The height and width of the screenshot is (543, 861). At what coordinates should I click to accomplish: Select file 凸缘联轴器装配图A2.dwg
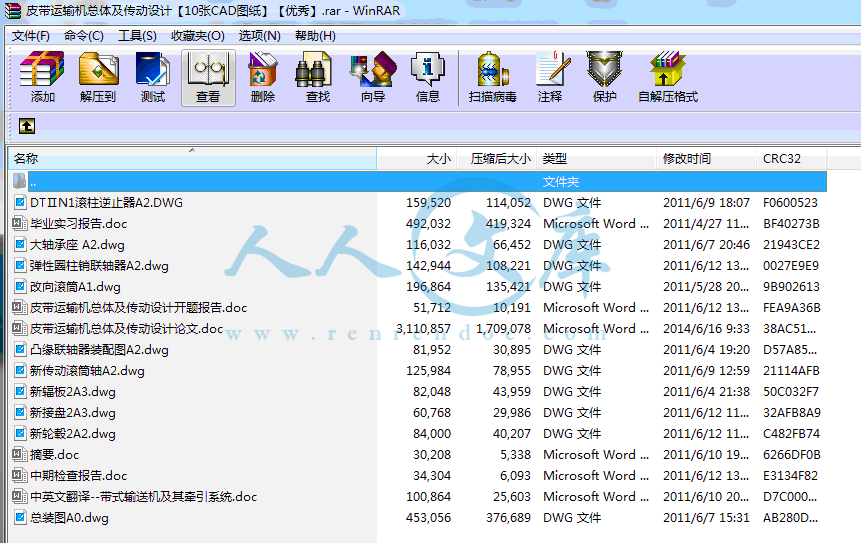99,350
